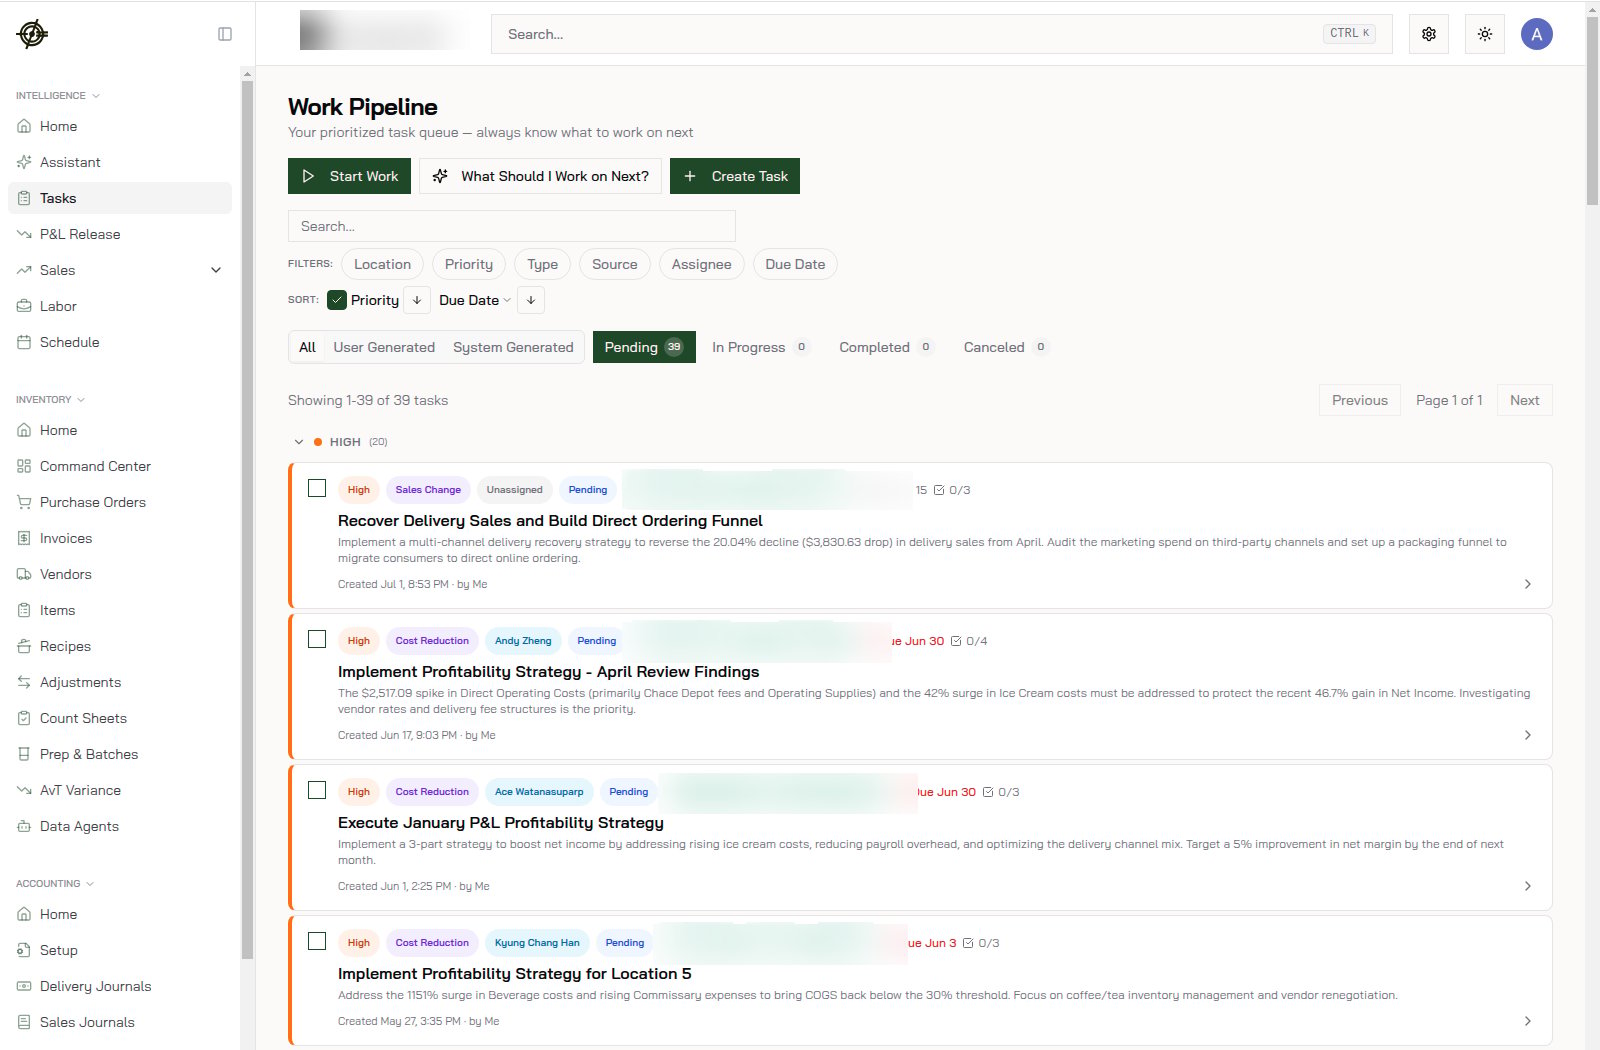
Task: Select the Completed status tab
Action: tap(886, 347)
